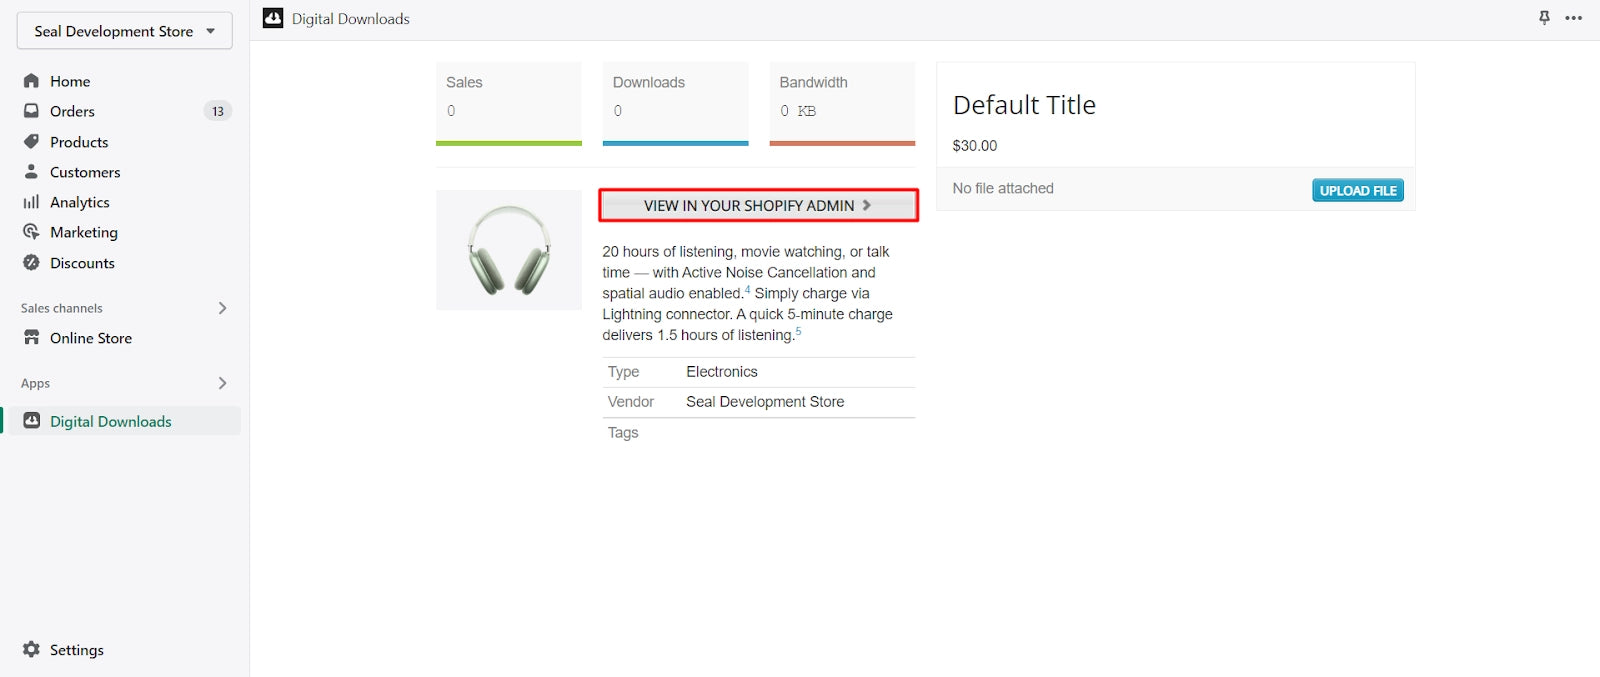Expand the Sales channels section chevron

tap(222, 308)
